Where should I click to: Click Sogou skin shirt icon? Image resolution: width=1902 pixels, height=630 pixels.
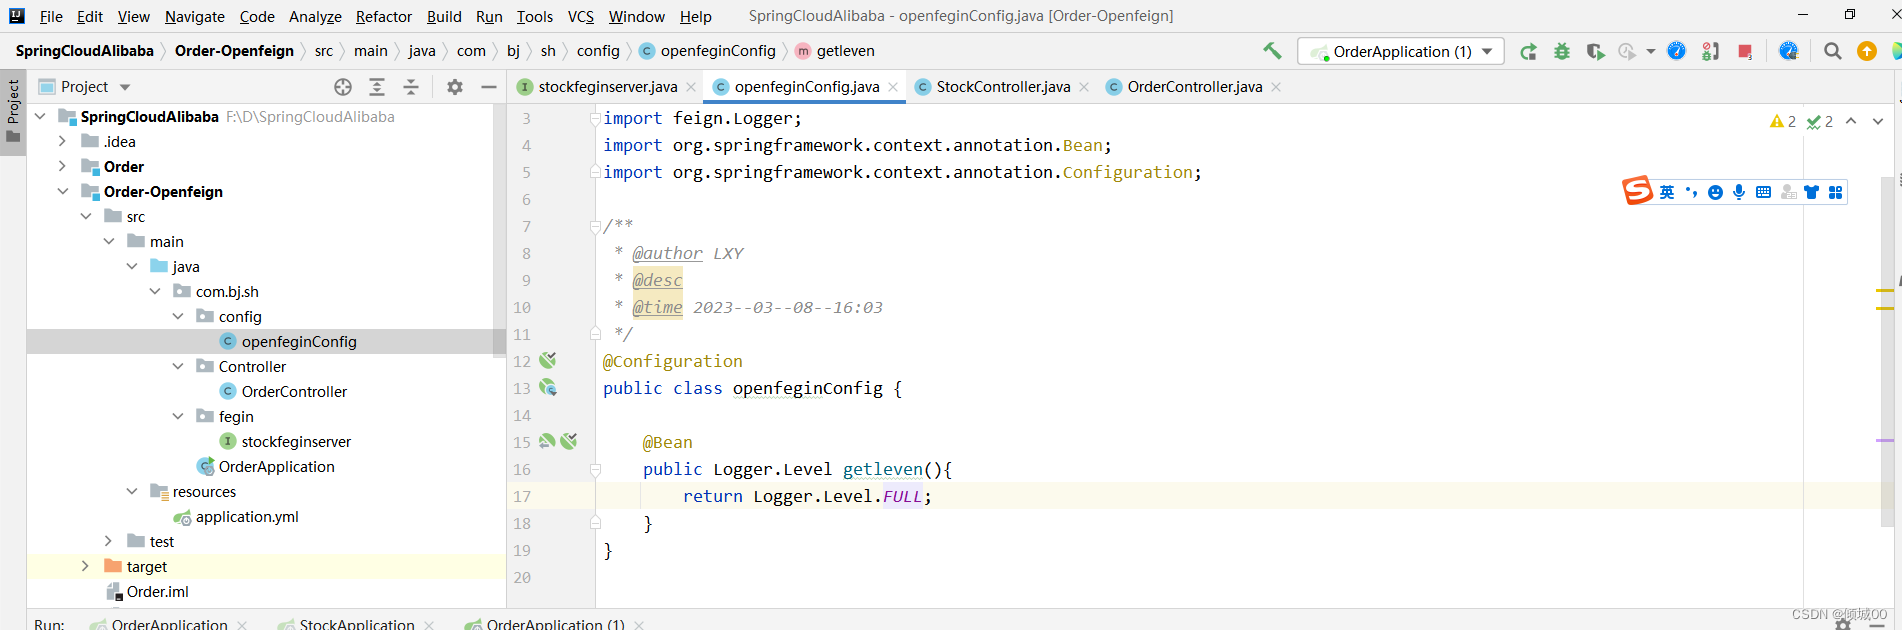(1811, 192)
